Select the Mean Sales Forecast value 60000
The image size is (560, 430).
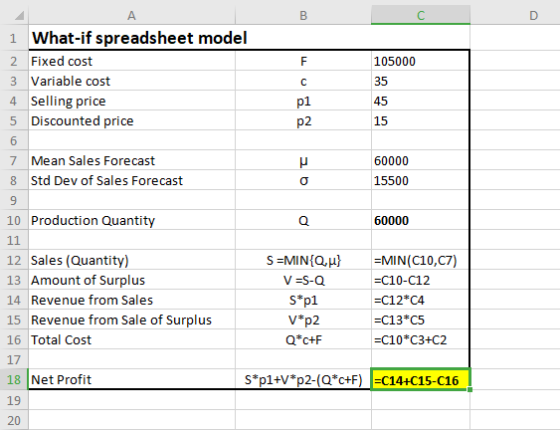pyautogui.click(x=420, y=161)
